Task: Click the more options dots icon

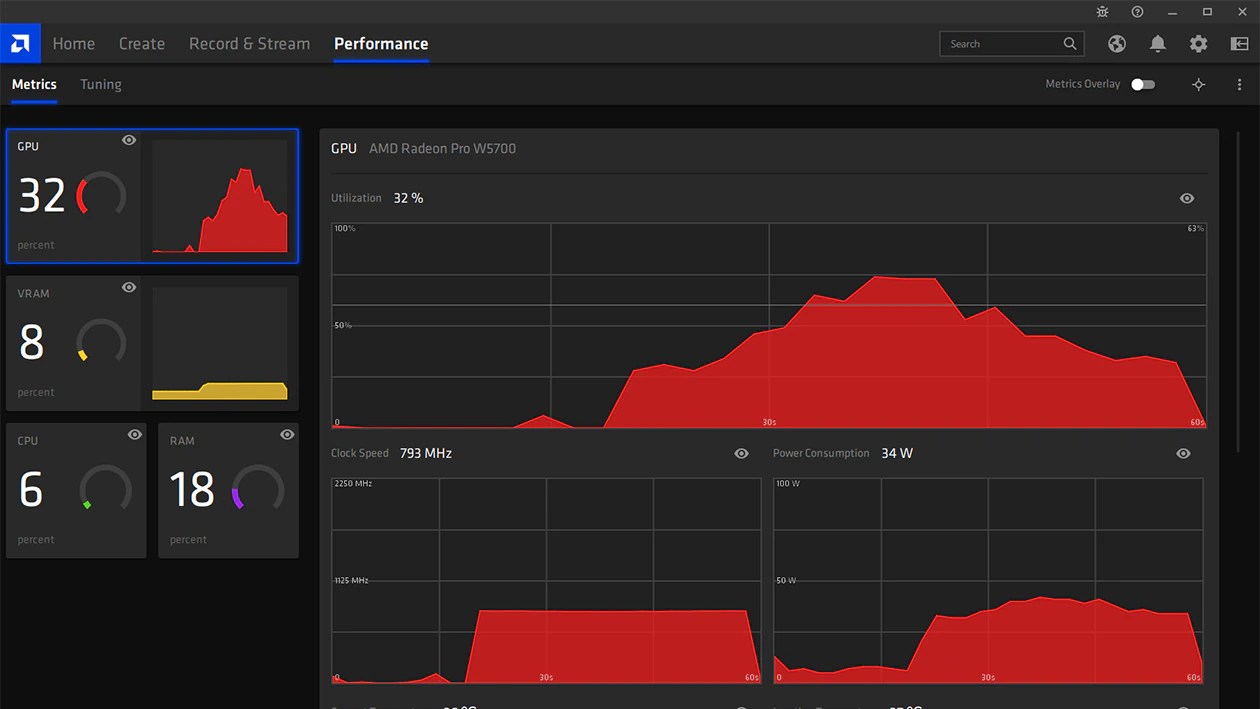Action: pyautogui.click(x=1239, y=85)
